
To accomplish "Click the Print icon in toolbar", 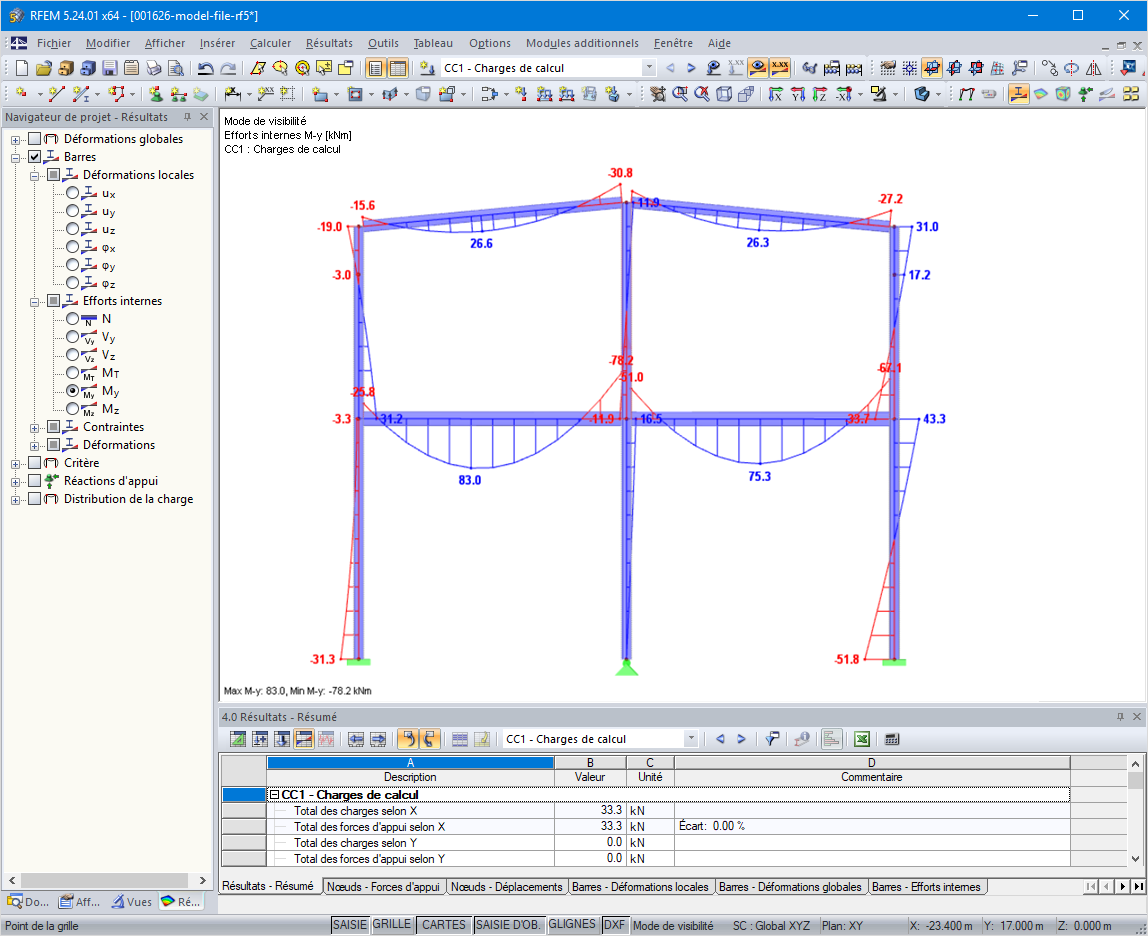I will [154, 68].
